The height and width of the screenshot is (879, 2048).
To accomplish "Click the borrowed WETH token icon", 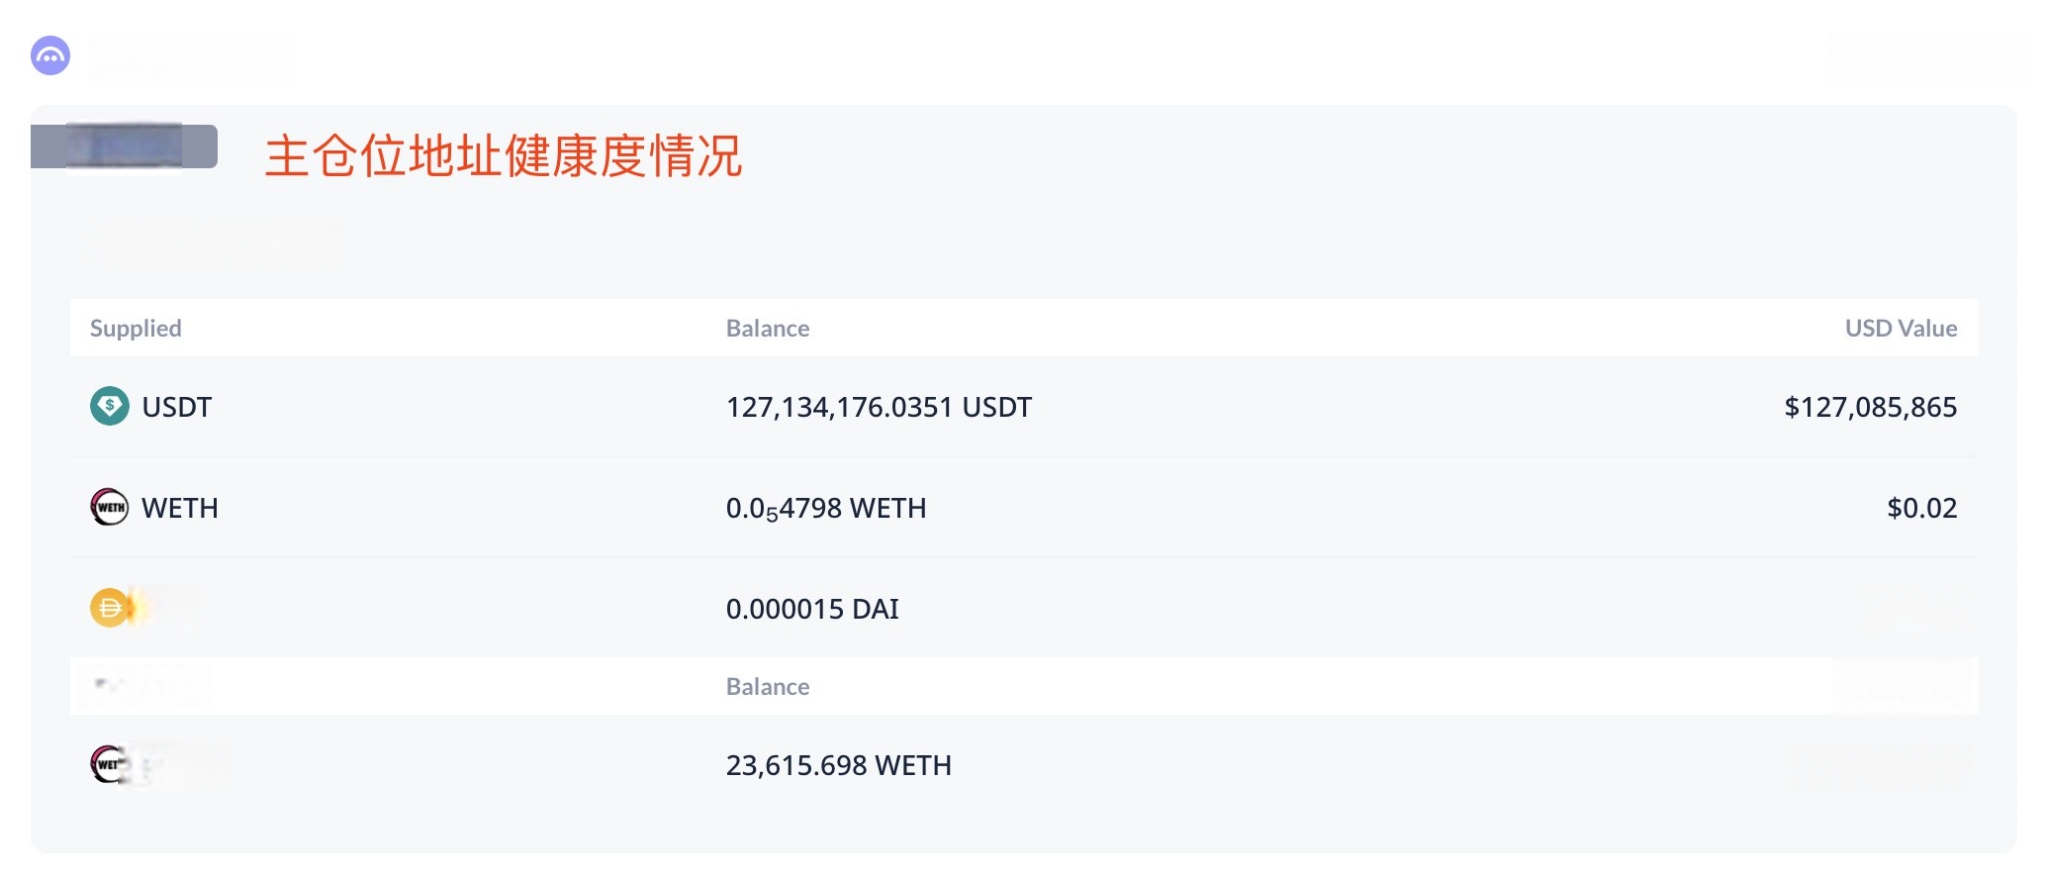I will [109, 764].
